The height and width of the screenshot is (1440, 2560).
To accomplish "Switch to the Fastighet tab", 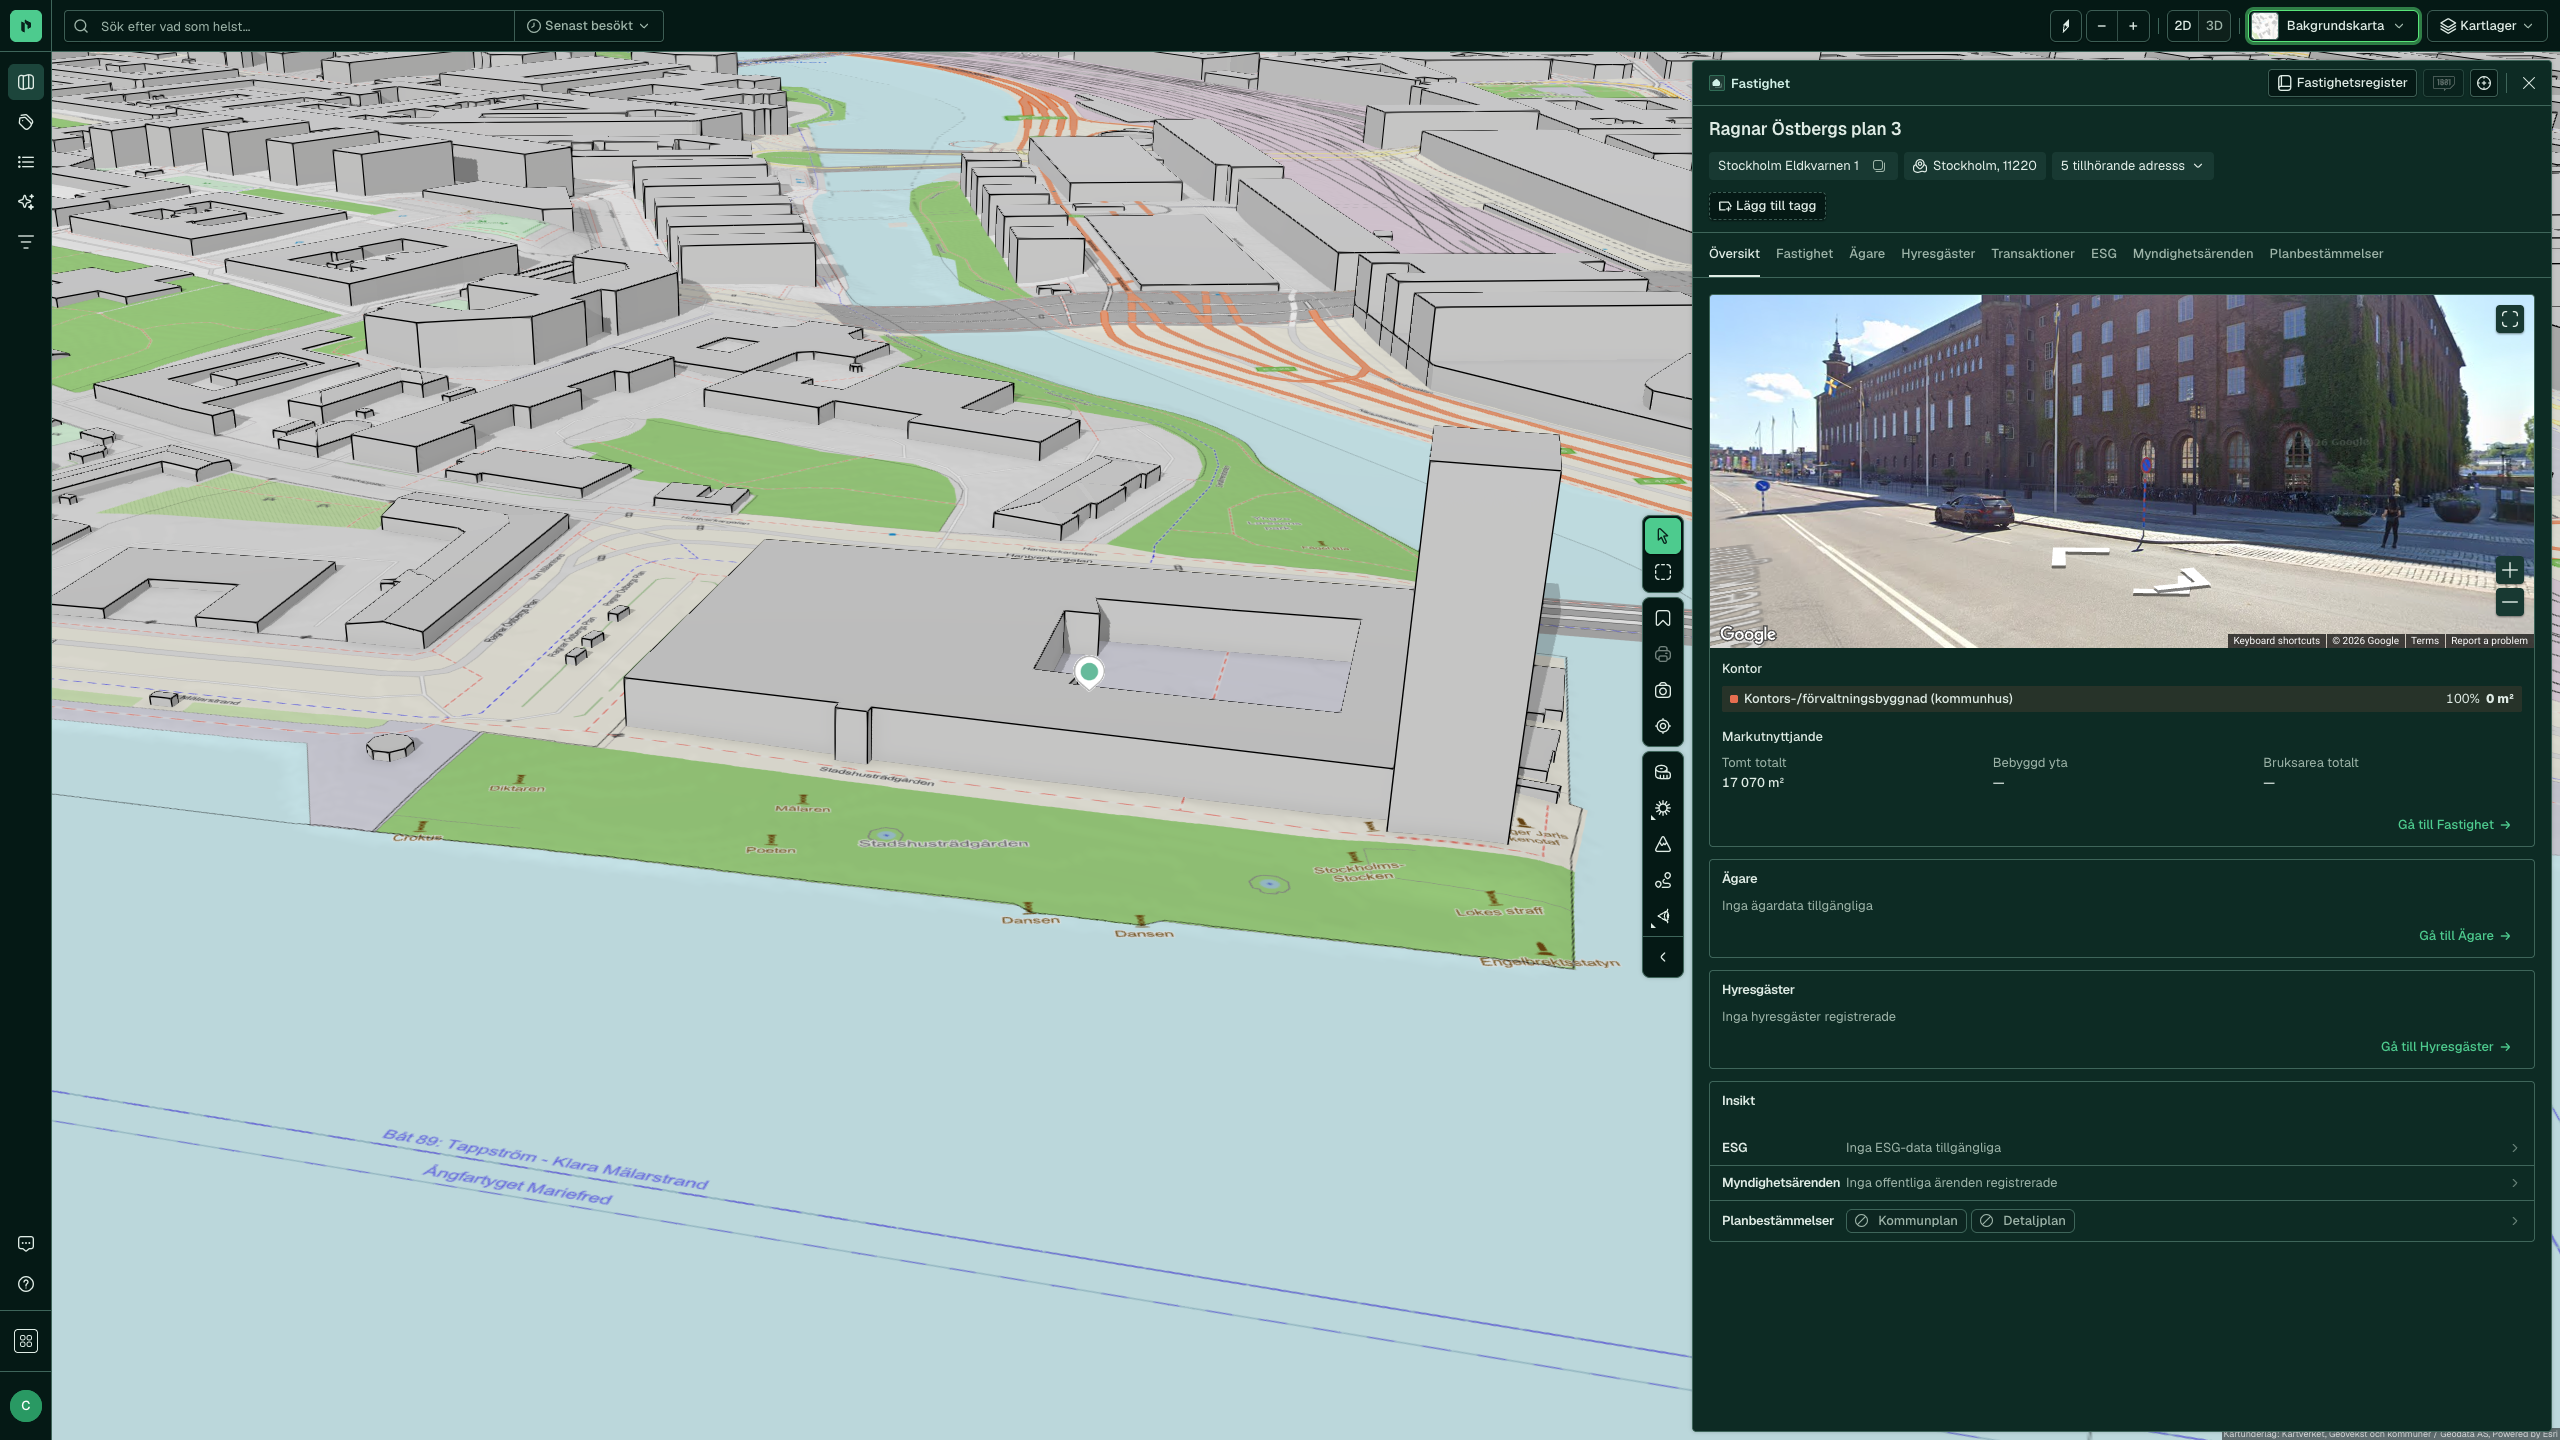I will tap(1804, 254).
